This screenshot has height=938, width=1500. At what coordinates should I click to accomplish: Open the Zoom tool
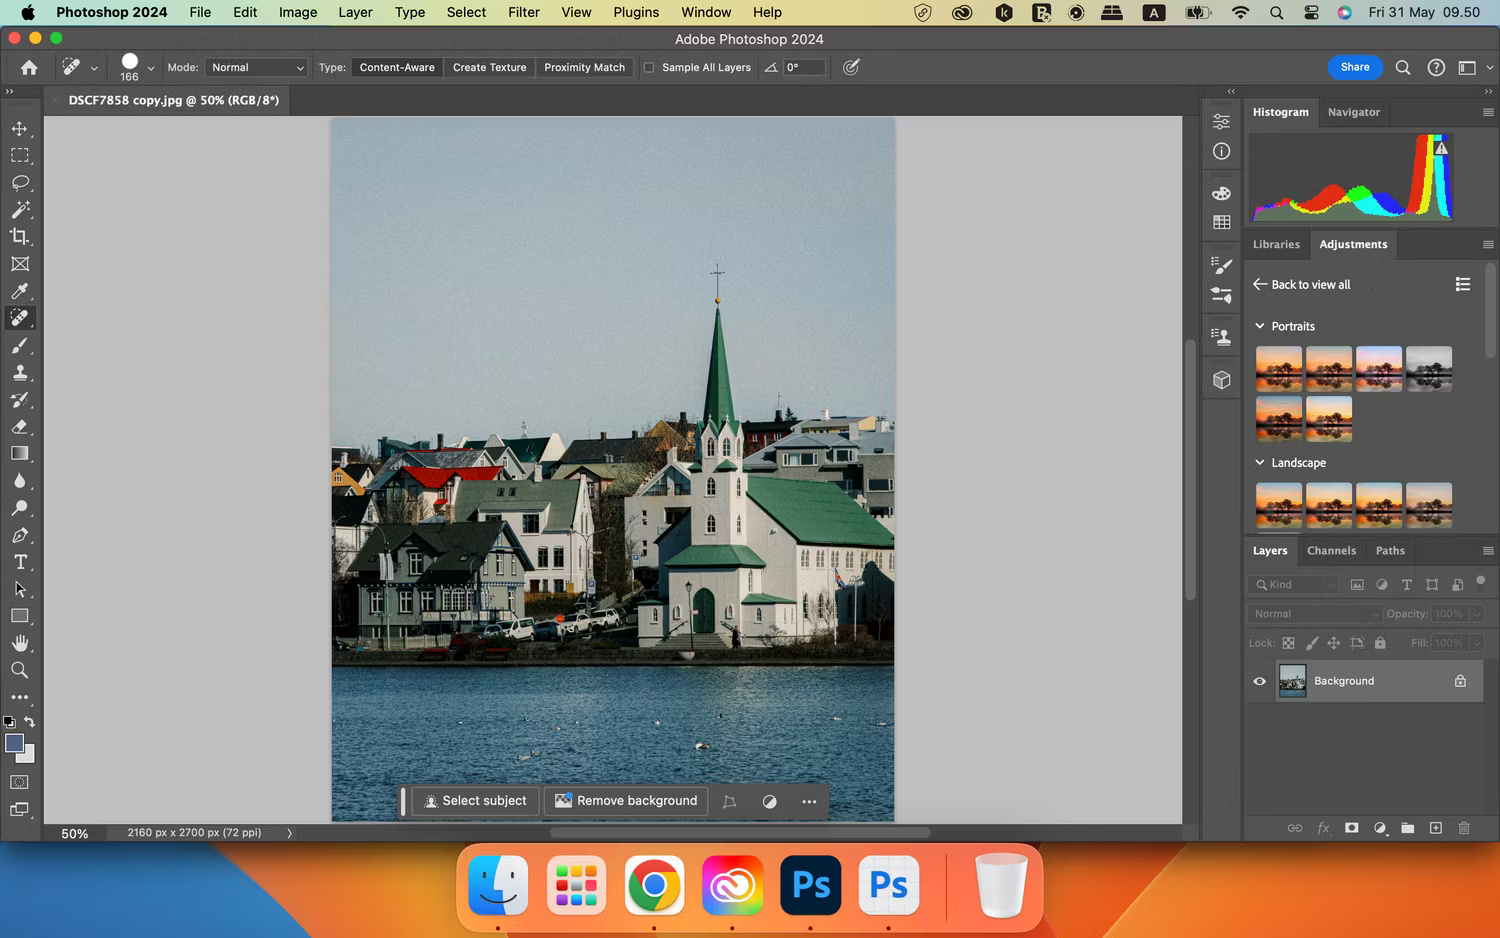(20, 670)
